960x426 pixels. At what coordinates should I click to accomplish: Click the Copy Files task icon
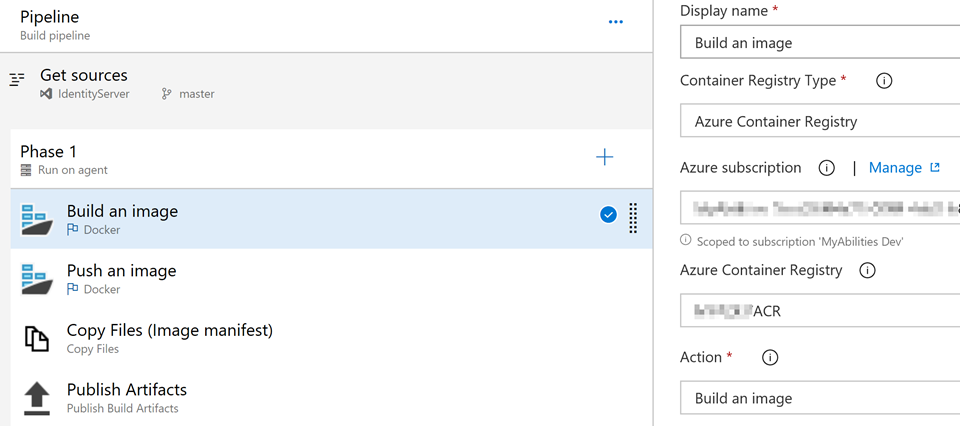pos(37,339)
